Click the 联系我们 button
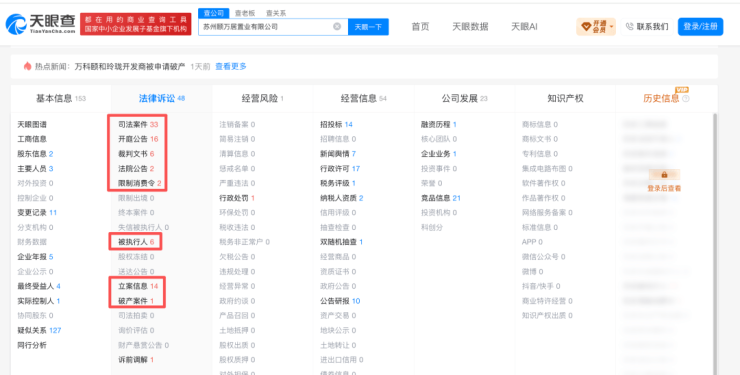 coord(647,27)
